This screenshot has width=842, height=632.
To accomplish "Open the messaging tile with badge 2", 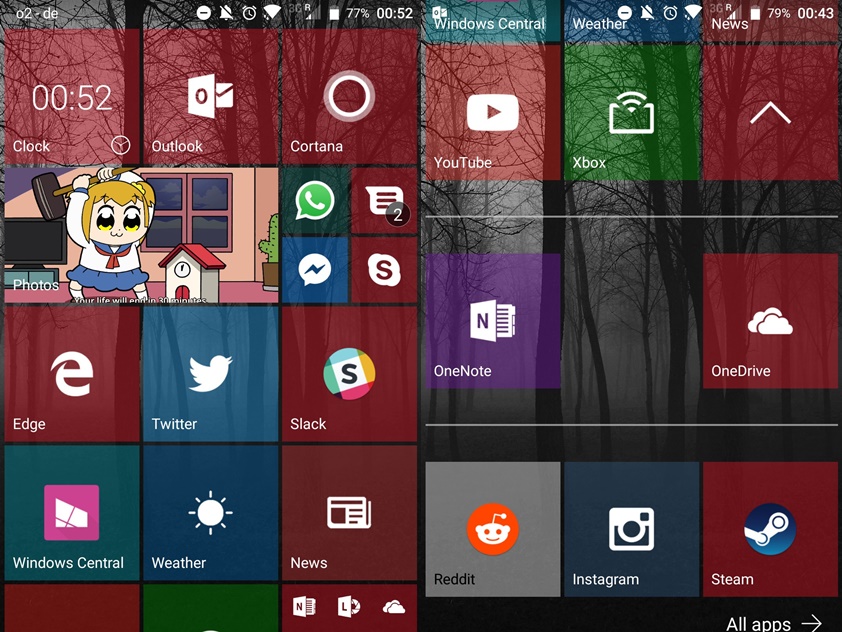I will click(x=384, y=201).
